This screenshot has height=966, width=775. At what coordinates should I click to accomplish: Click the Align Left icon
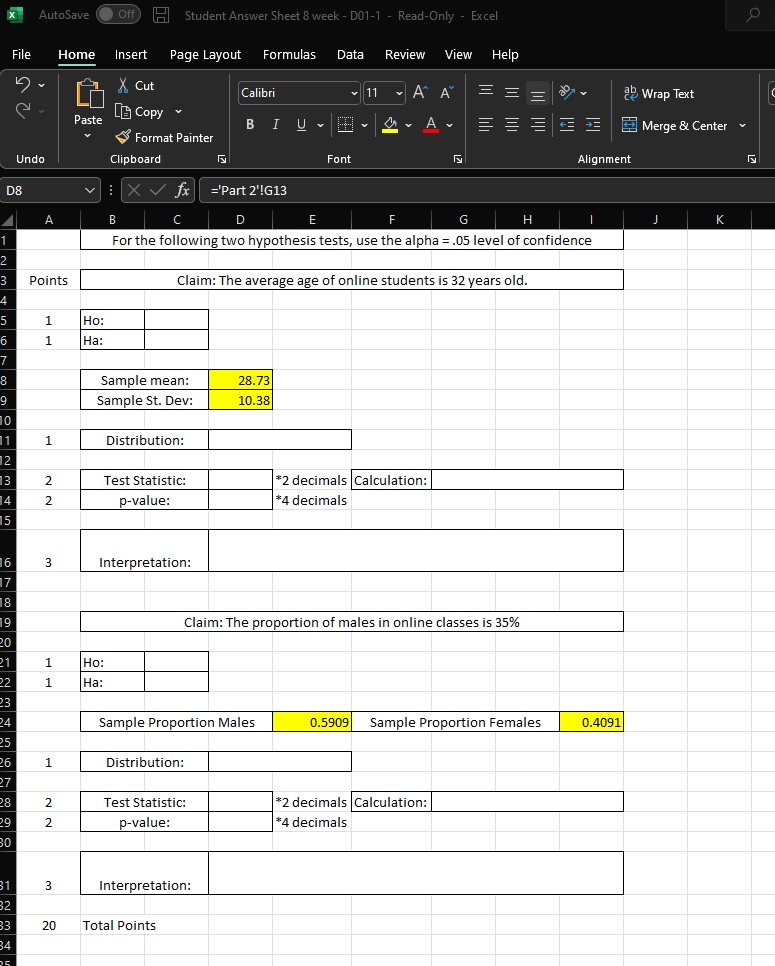click(x=486, y=125)
